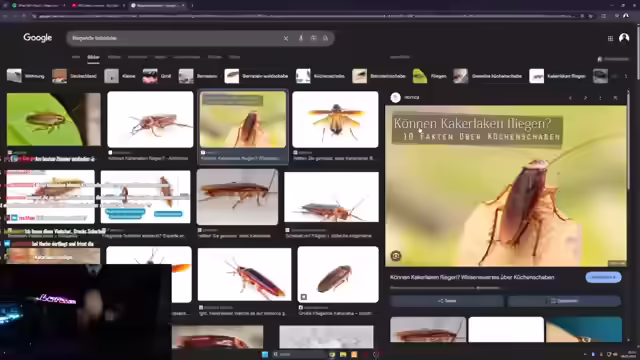Show more filter chips with arrow

pyautogui.click(x=625, y=76)
